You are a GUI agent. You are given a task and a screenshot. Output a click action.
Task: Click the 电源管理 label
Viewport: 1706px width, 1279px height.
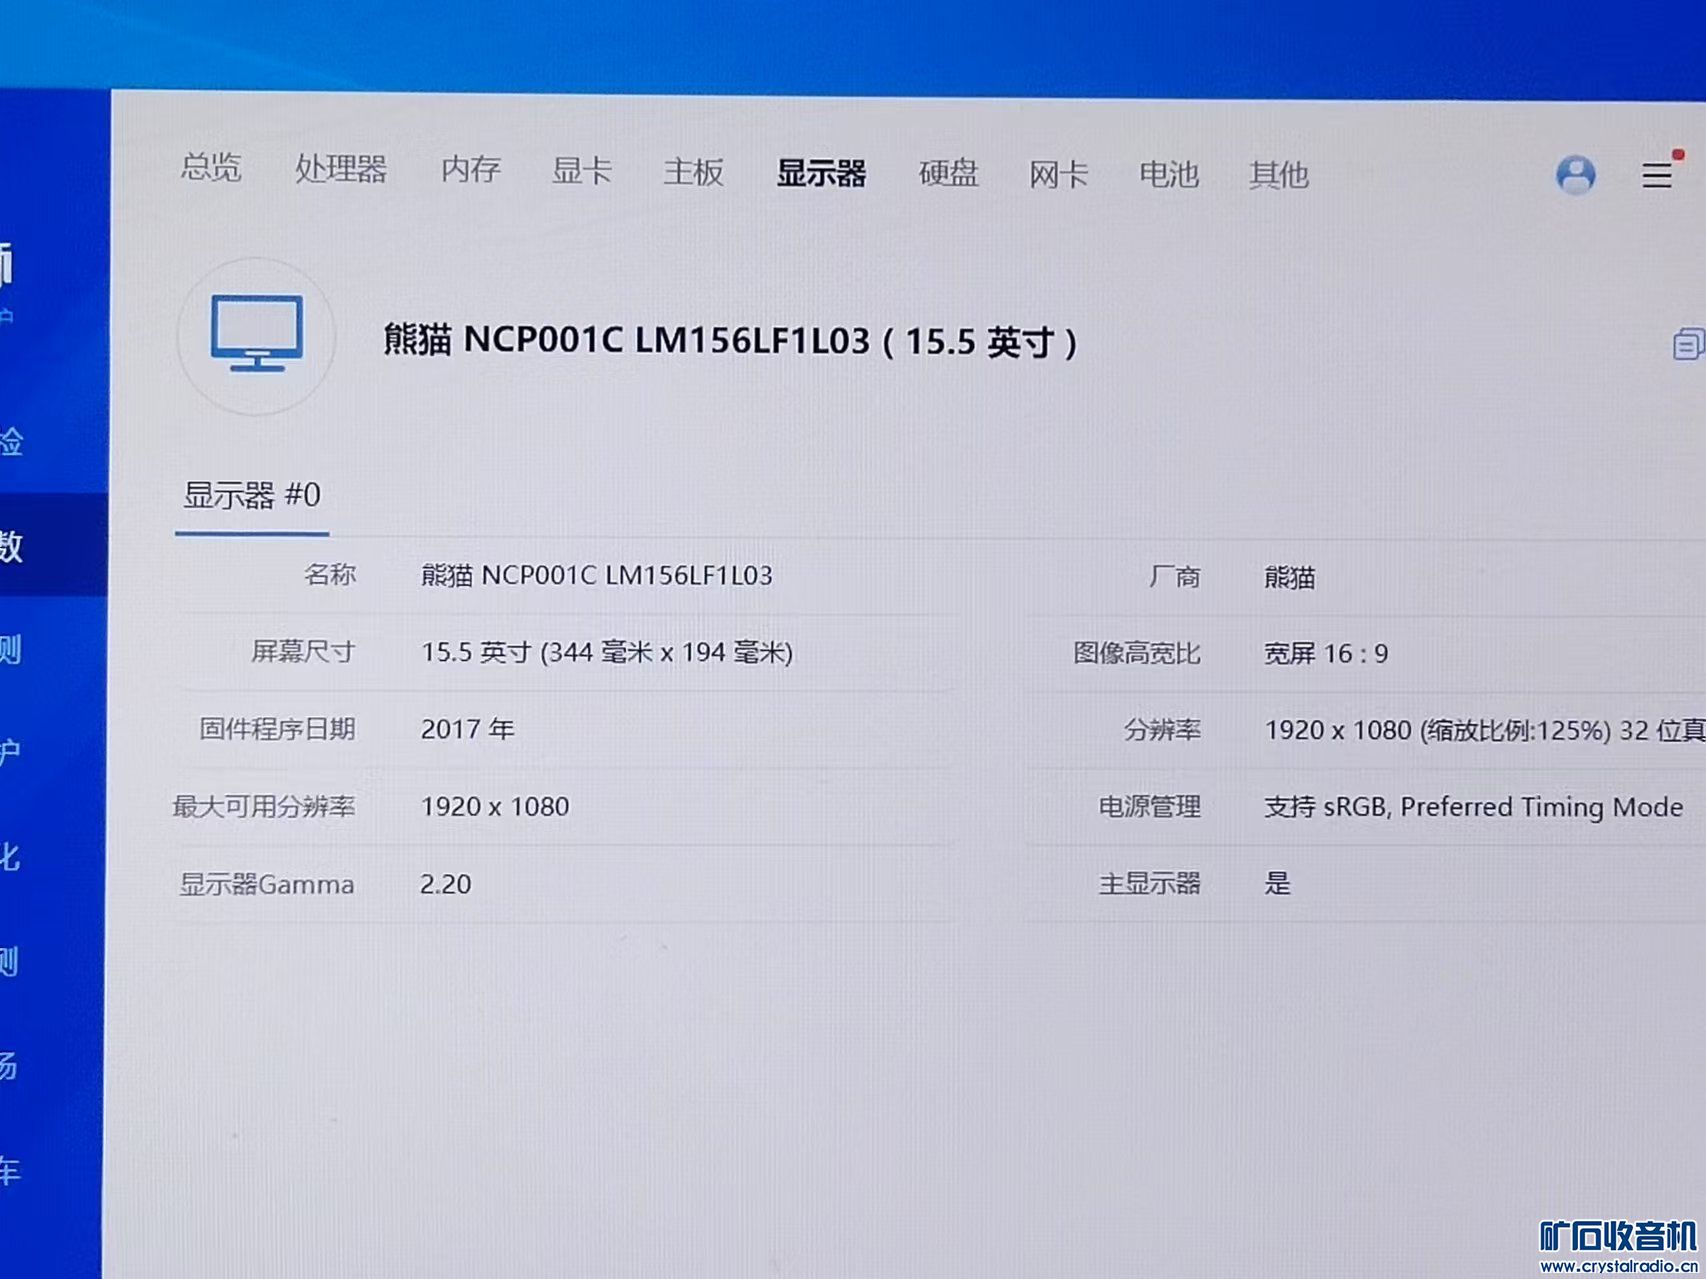pos(1149,806)
